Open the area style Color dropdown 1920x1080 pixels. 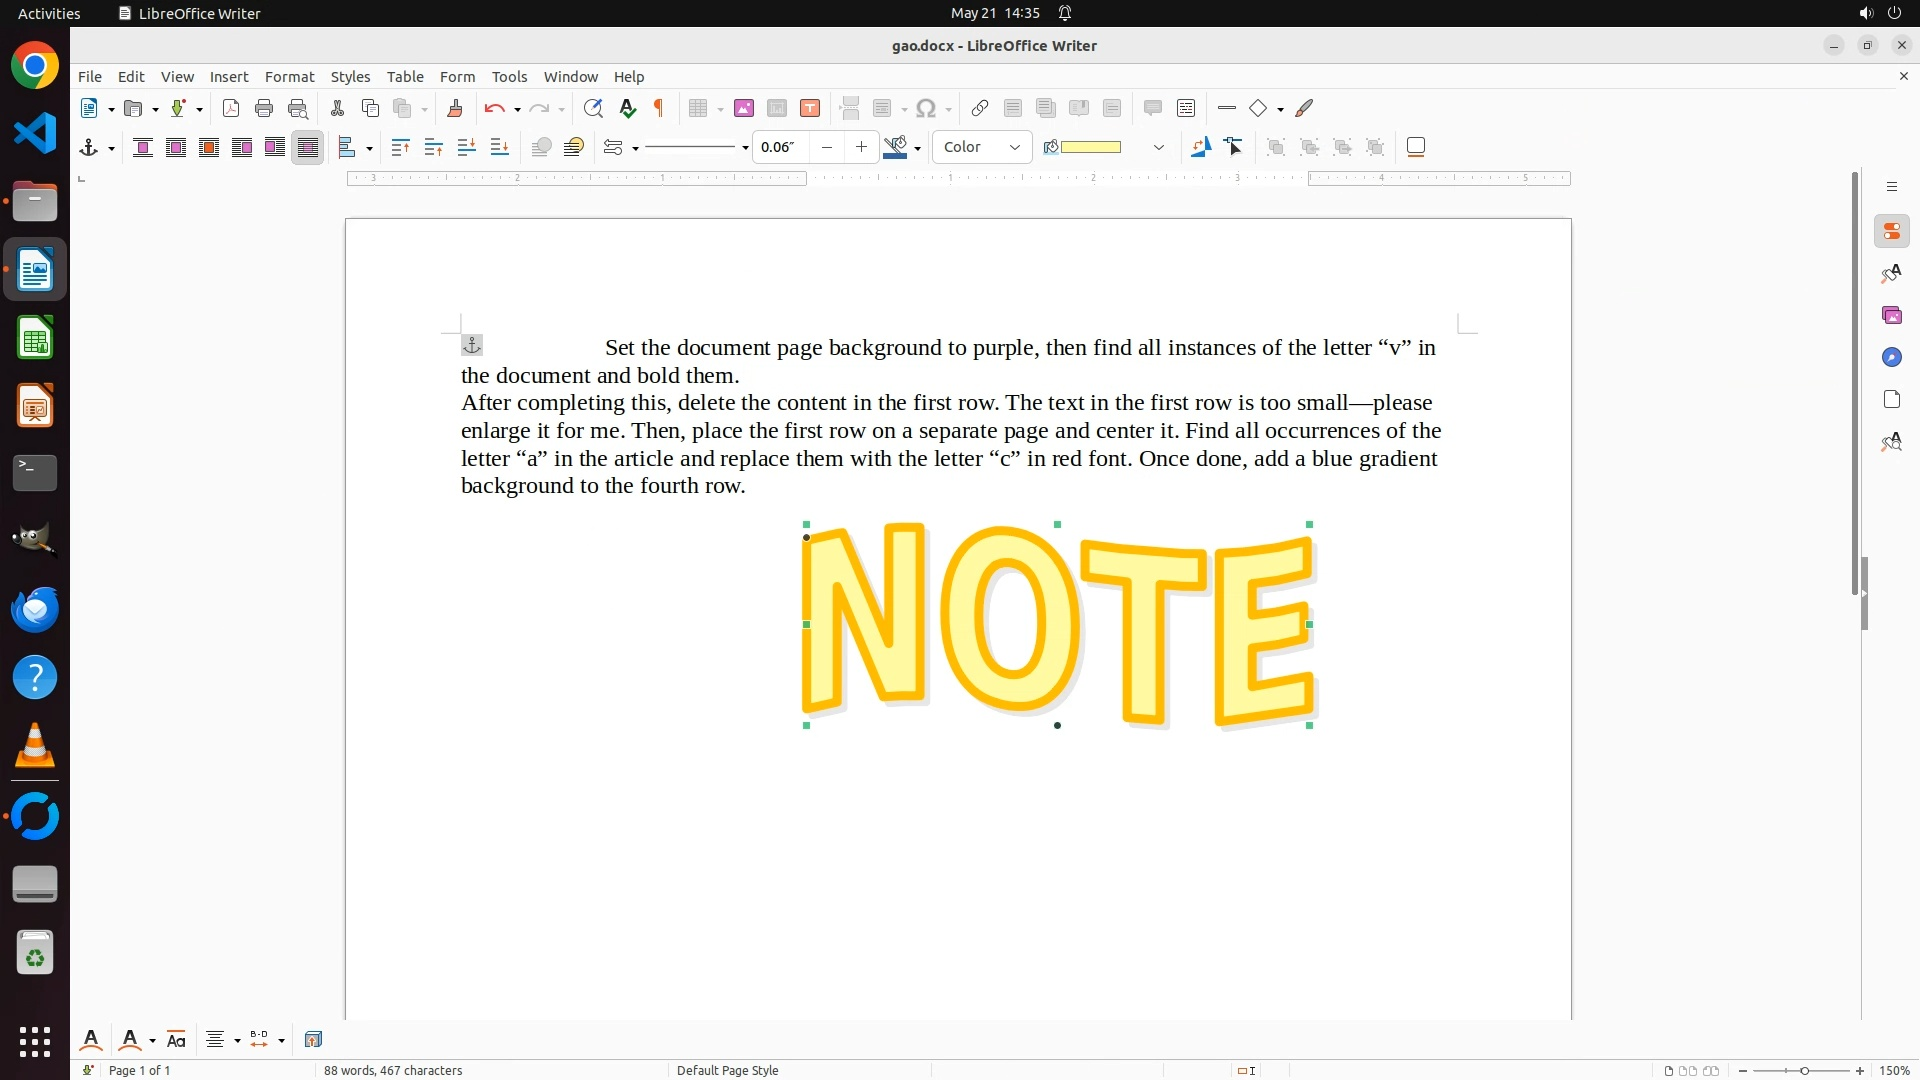point(982,147)
